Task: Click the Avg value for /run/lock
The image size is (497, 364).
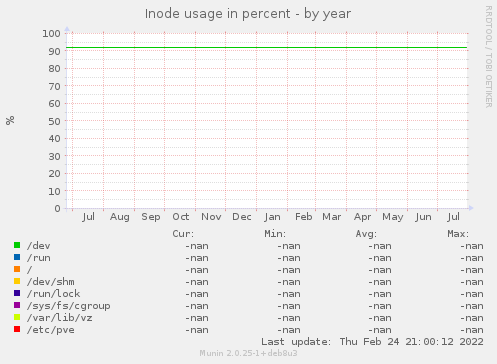Action: 380,294
